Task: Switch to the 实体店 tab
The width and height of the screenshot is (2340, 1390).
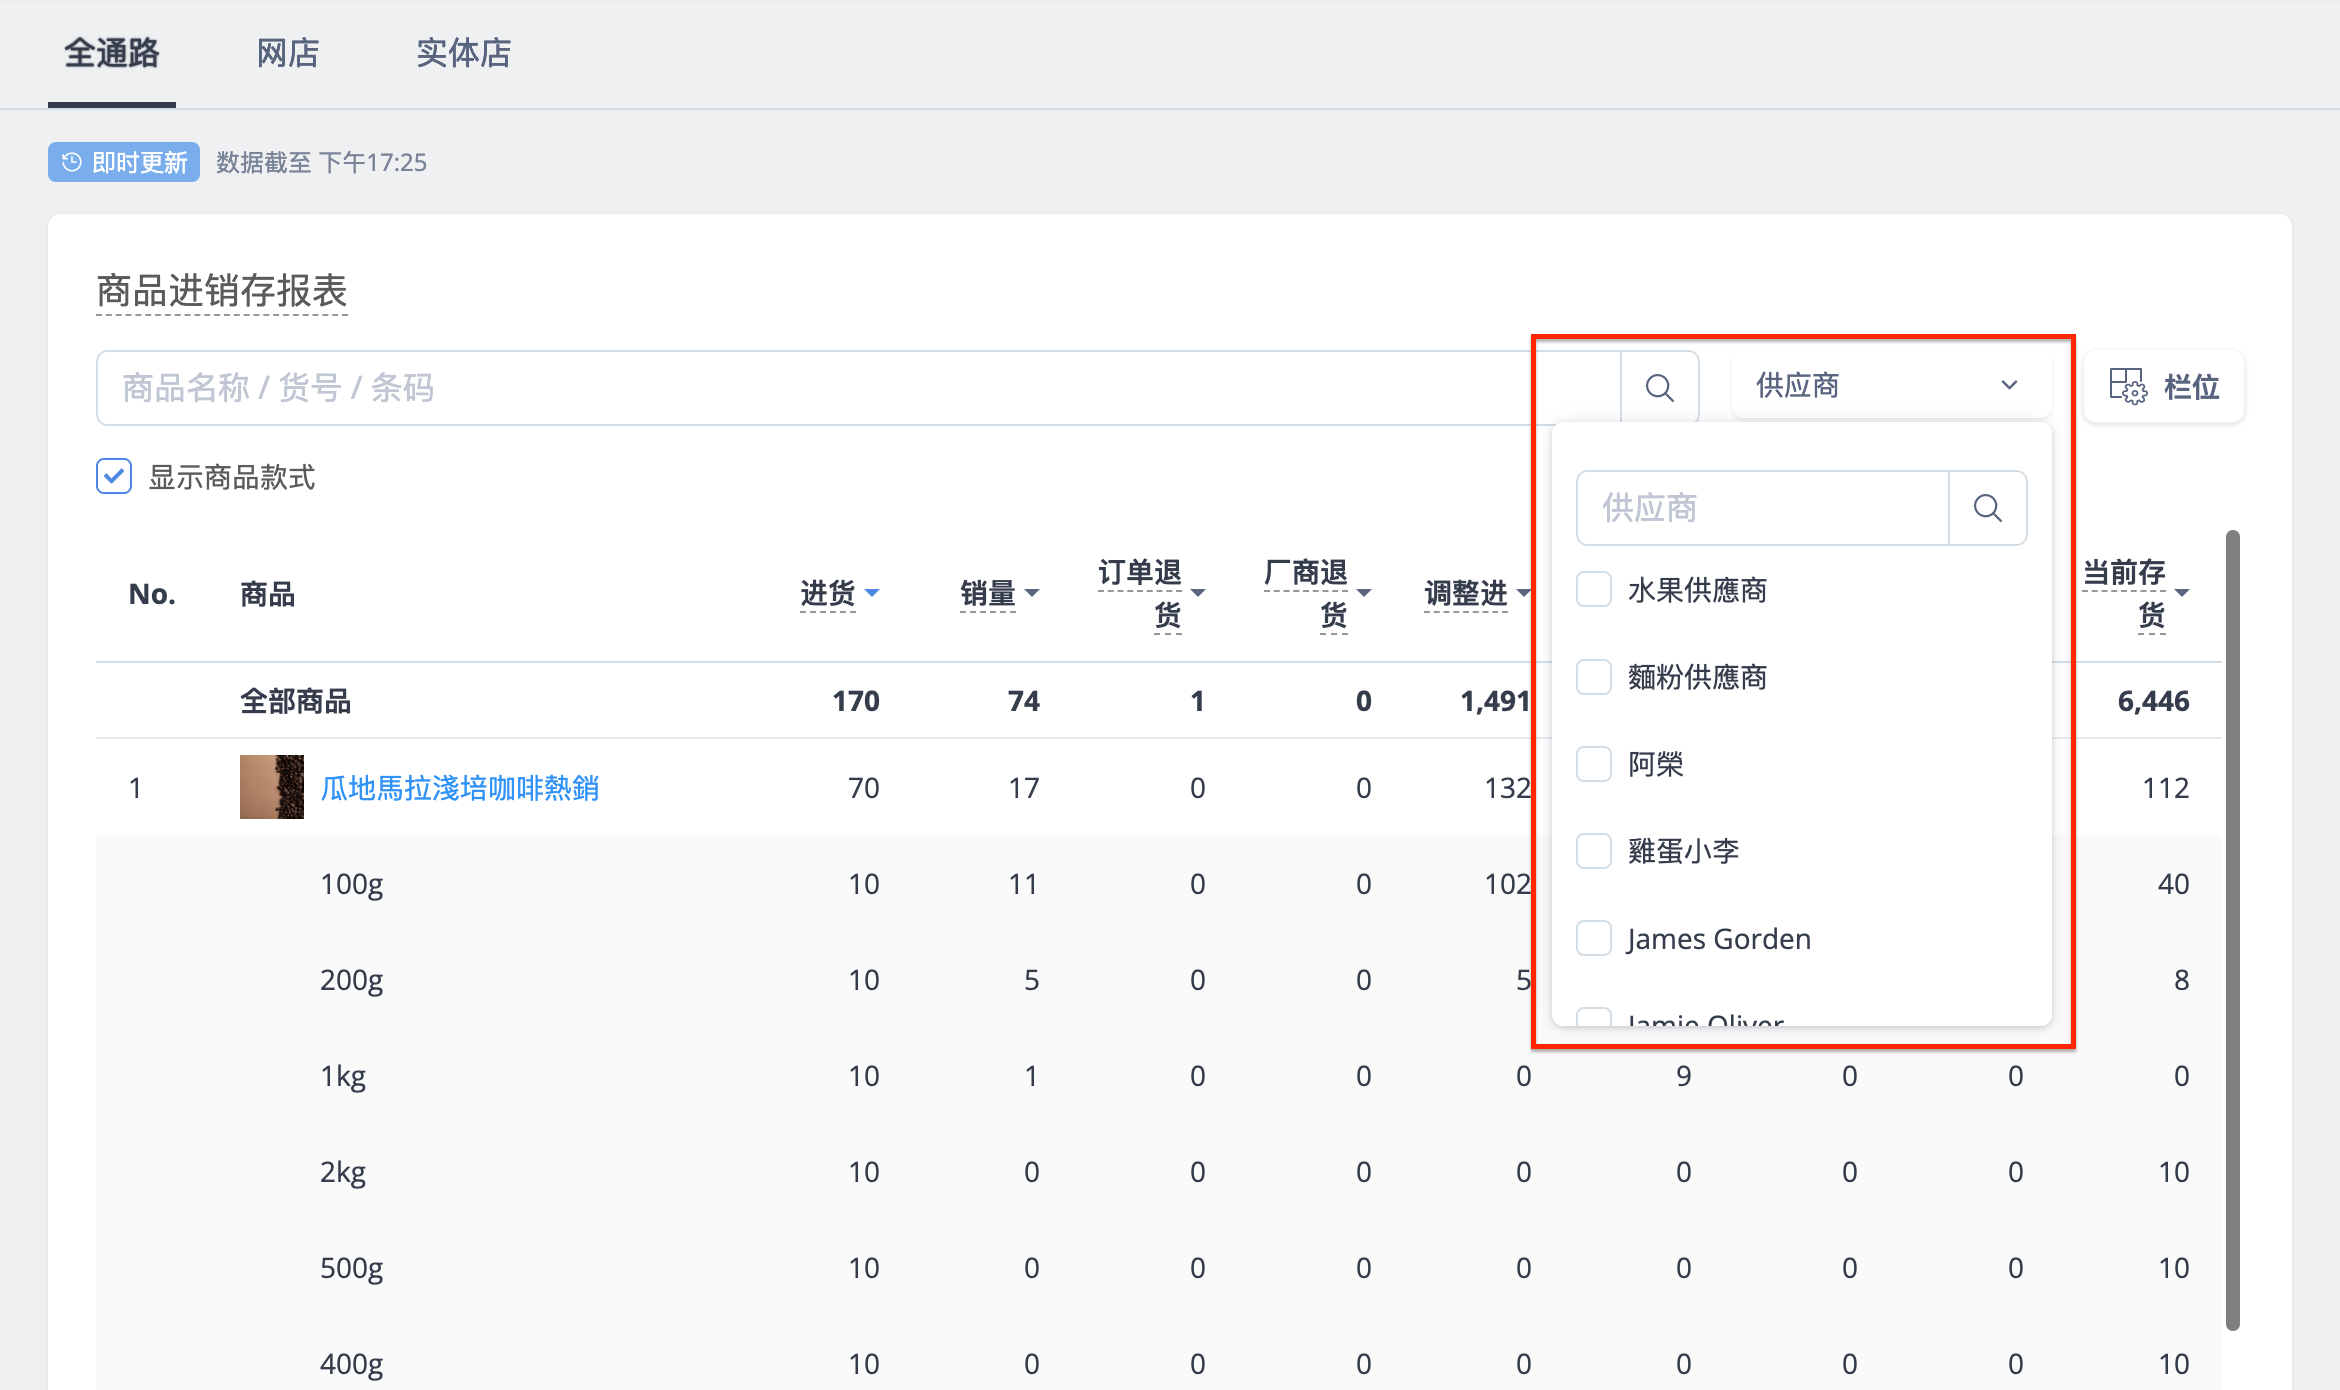Action: [x=464, y=52]
